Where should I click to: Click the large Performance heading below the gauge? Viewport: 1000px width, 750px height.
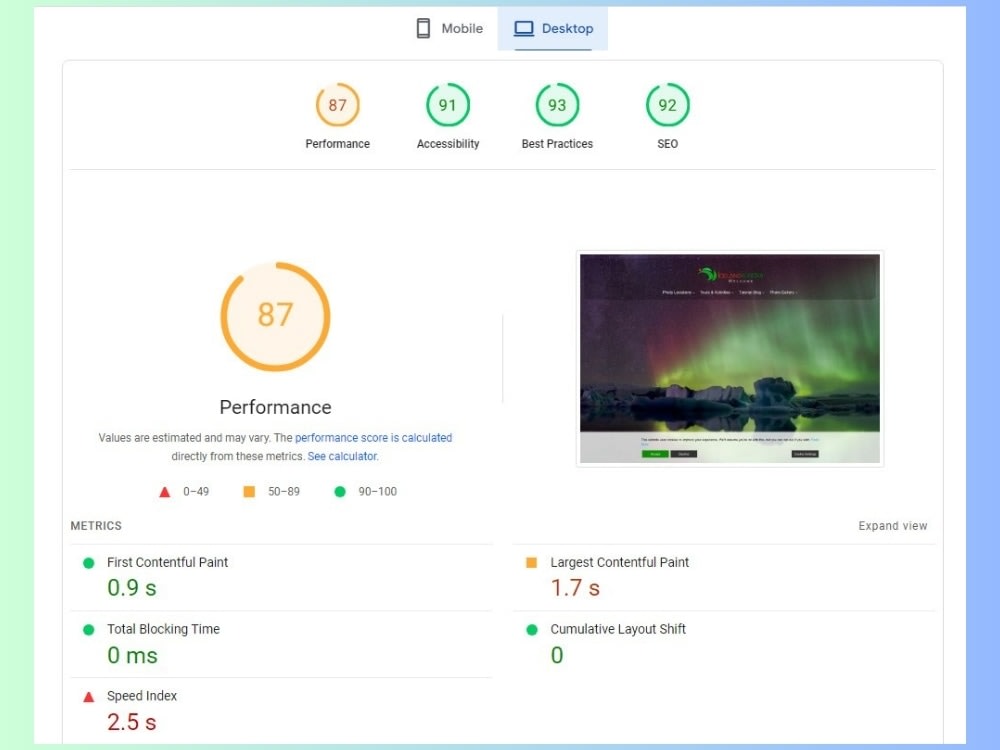pyautogui.click(x=276, y=407)
